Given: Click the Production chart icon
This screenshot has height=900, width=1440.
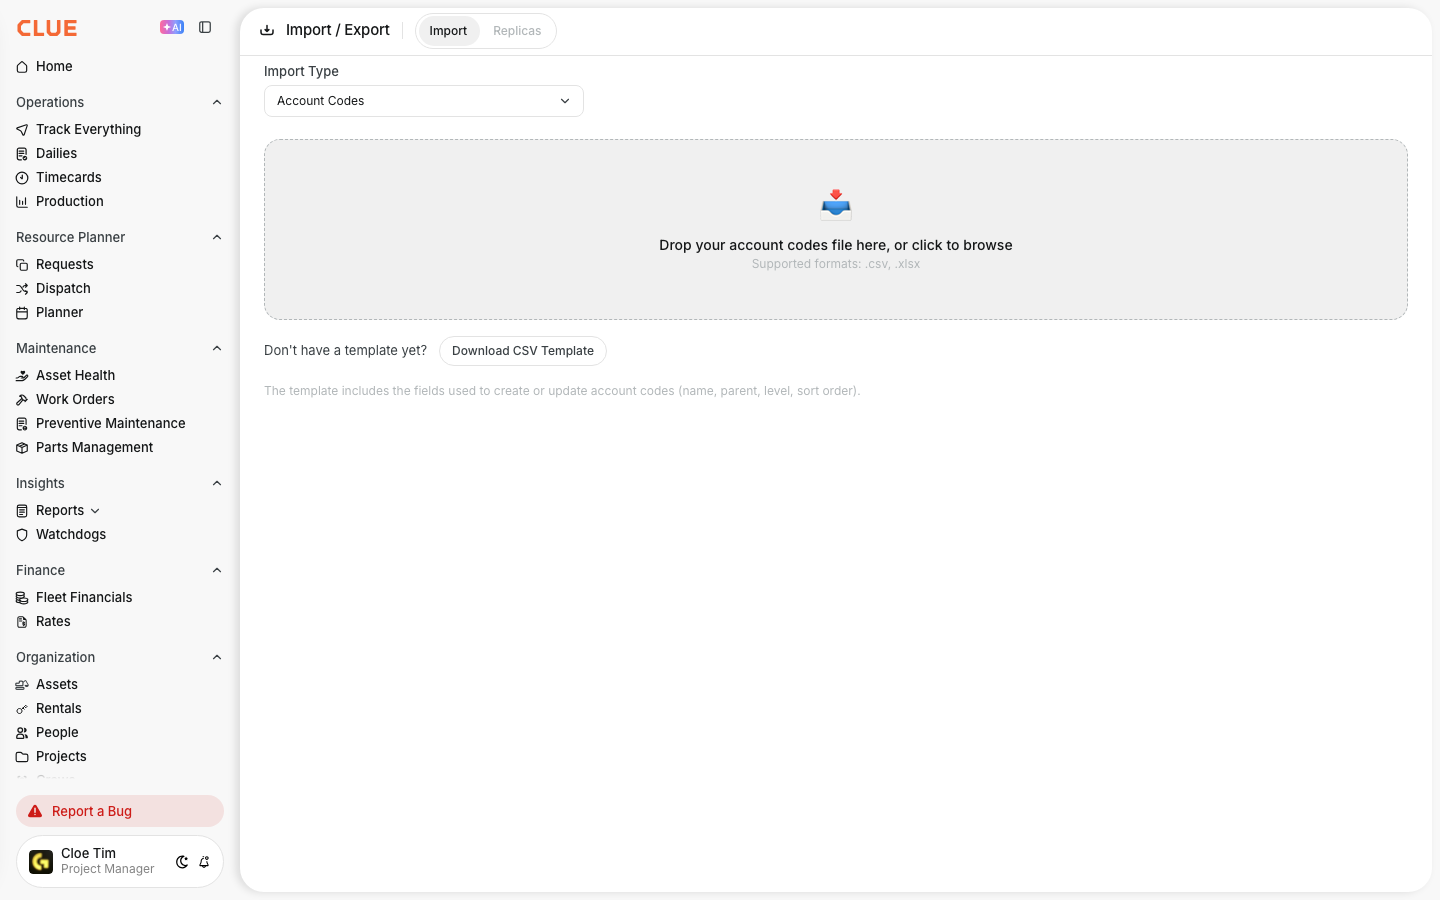Looking at the screenshot, I should pyautogui.click(x=22, y=202).
